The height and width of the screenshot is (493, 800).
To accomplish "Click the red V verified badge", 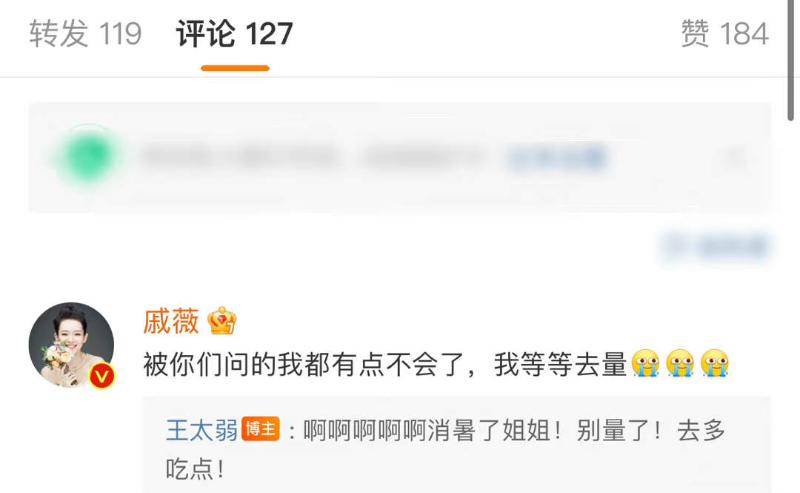I will click(102, 377).
